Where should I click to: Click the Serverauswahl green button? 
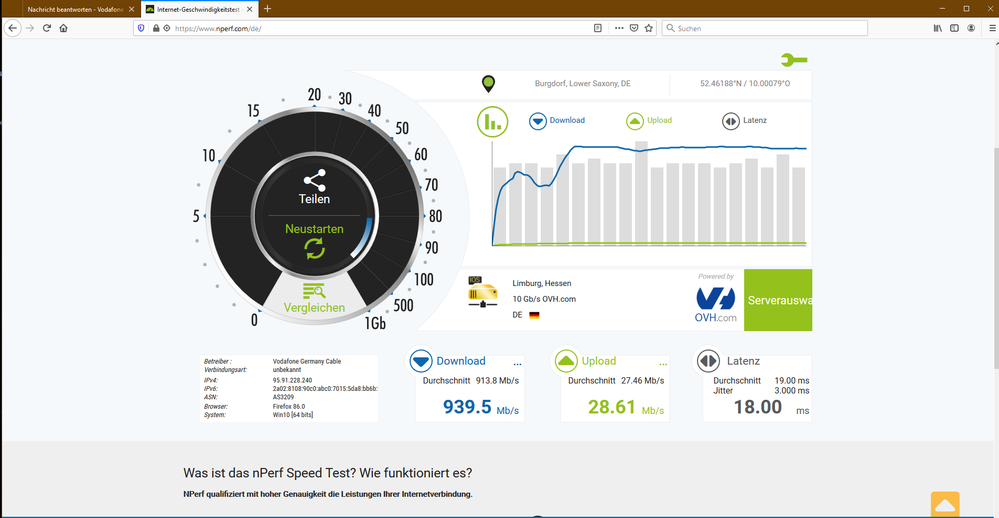[x=778, y=300]
